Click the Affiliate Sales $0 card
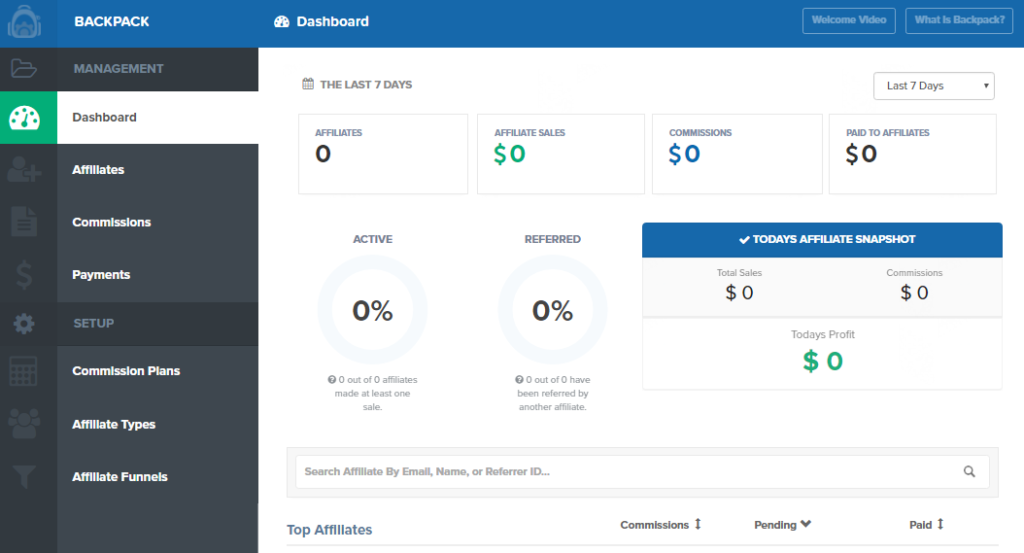The width and height of the screenshot is (1024, 553). pyautogui.click(x=561, y=154)
